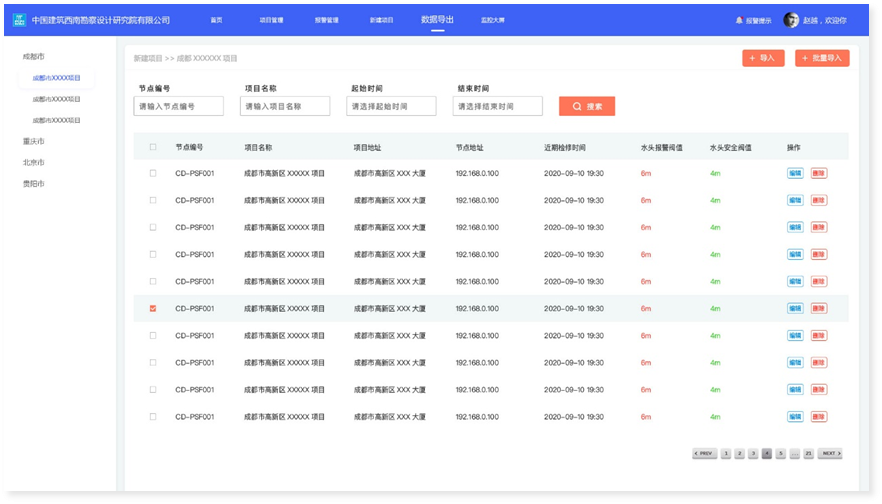The height and width of the screenshot is (504, 882).
Task: Click the company name in header
Action: 101,20
